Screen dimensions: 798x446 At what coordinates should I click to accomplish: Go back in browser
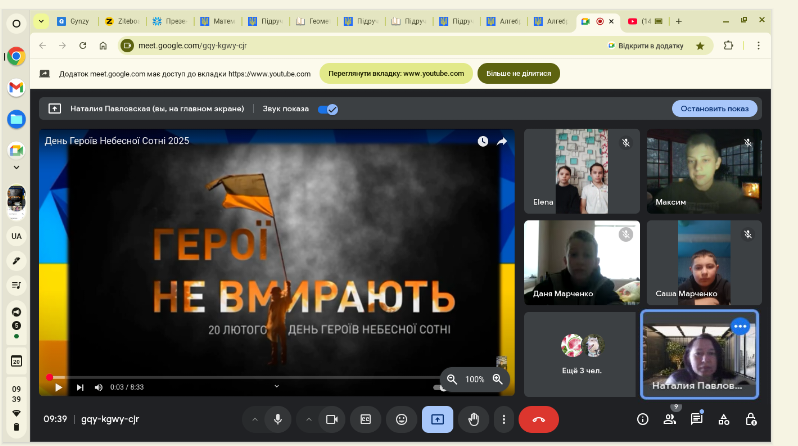[x=43, y=45]
